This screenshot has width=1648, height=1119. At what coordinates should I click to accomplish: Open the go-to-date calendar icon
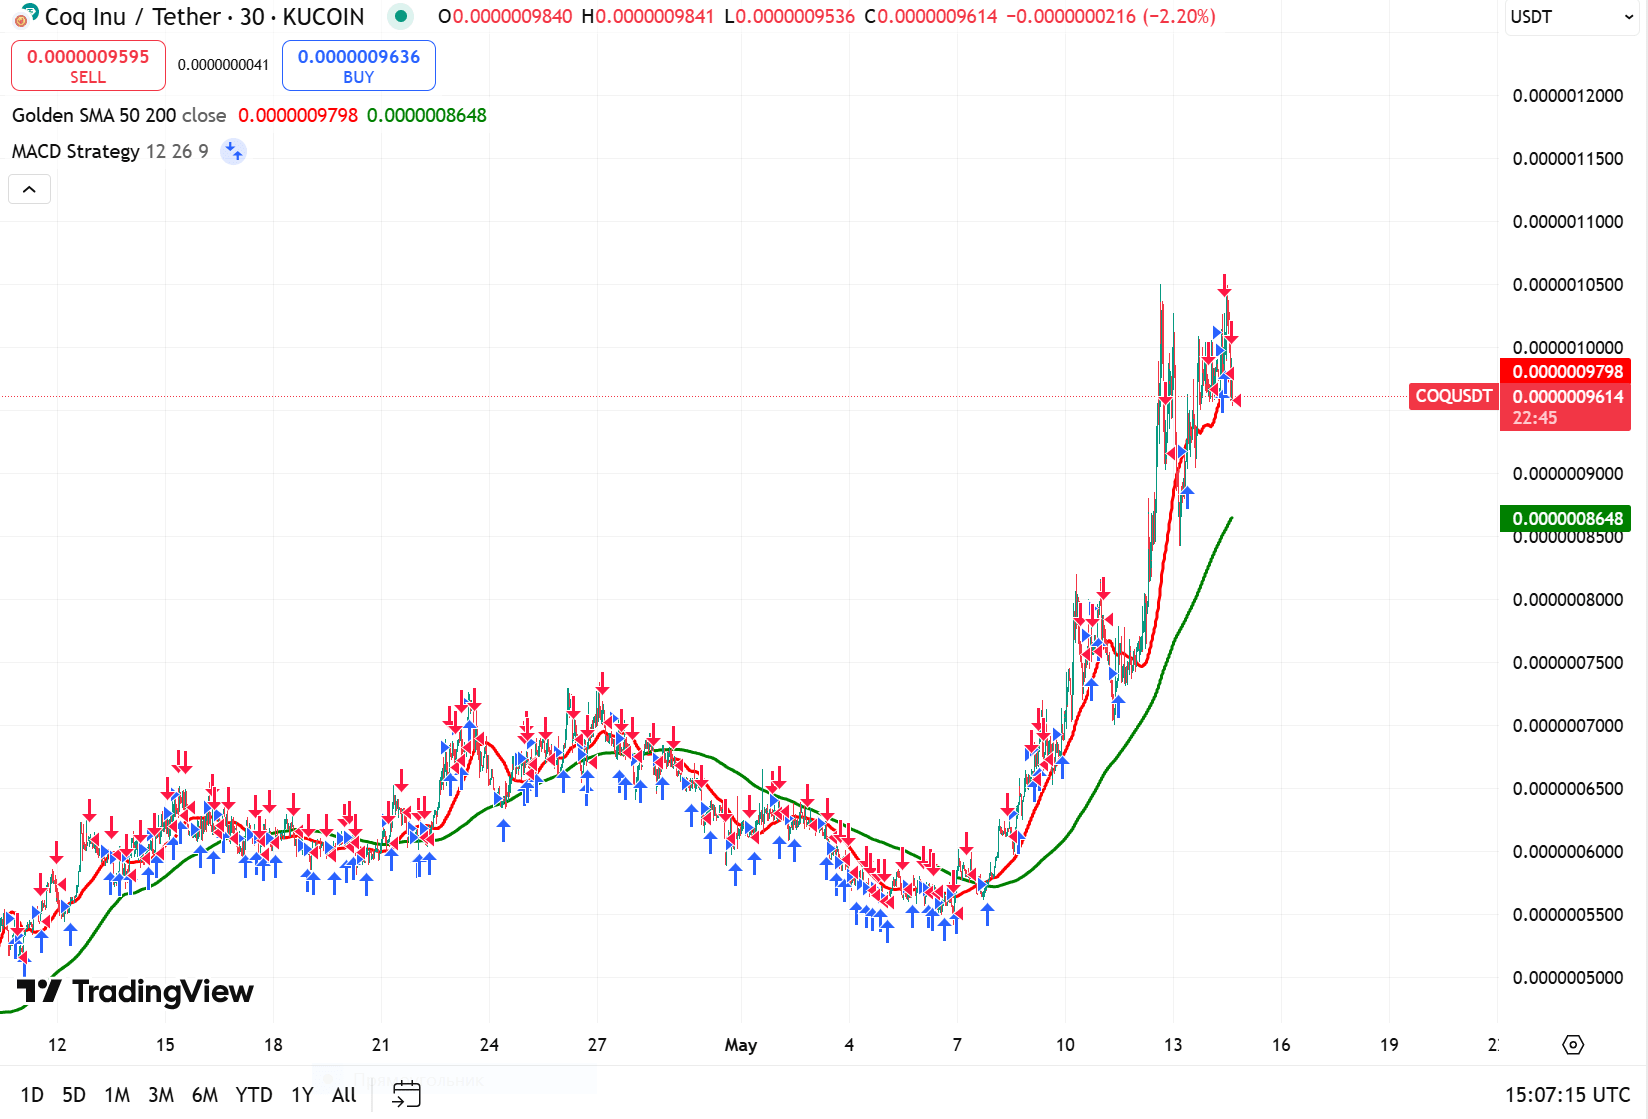[406, 1094]
